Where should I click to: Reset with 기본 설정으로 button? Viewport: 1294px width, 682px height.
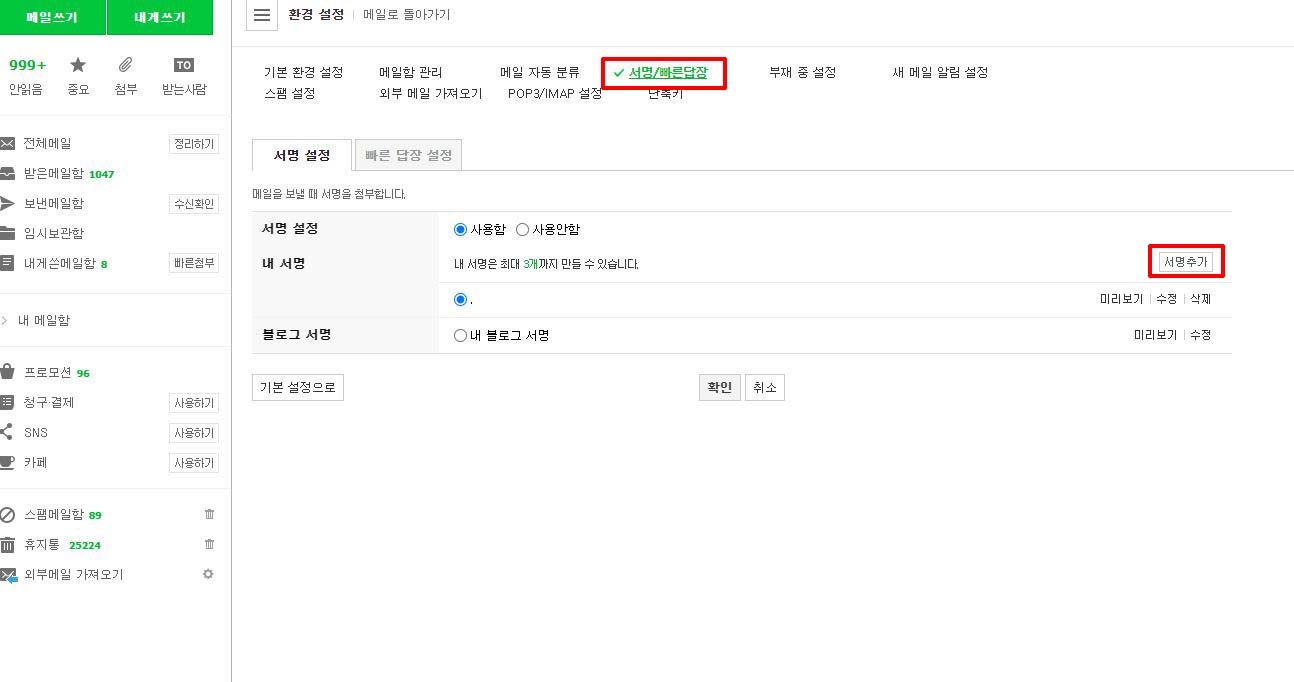coord(298,388)
